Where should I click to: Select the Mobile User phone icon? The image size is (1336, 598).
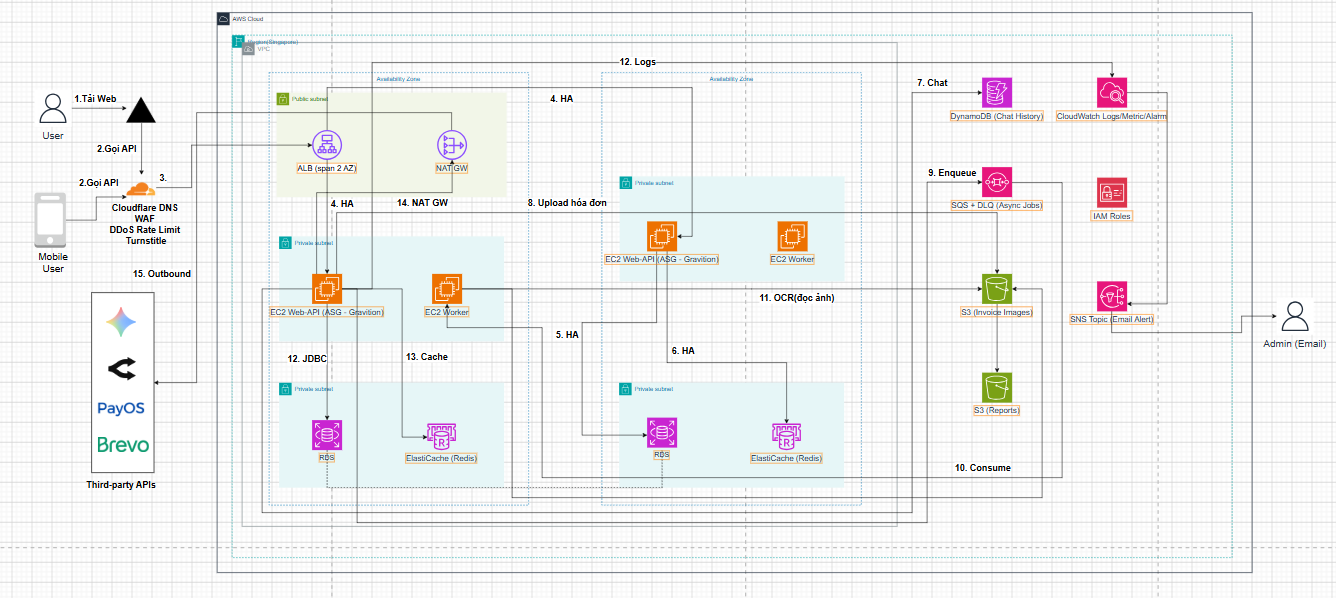[51, 219]
